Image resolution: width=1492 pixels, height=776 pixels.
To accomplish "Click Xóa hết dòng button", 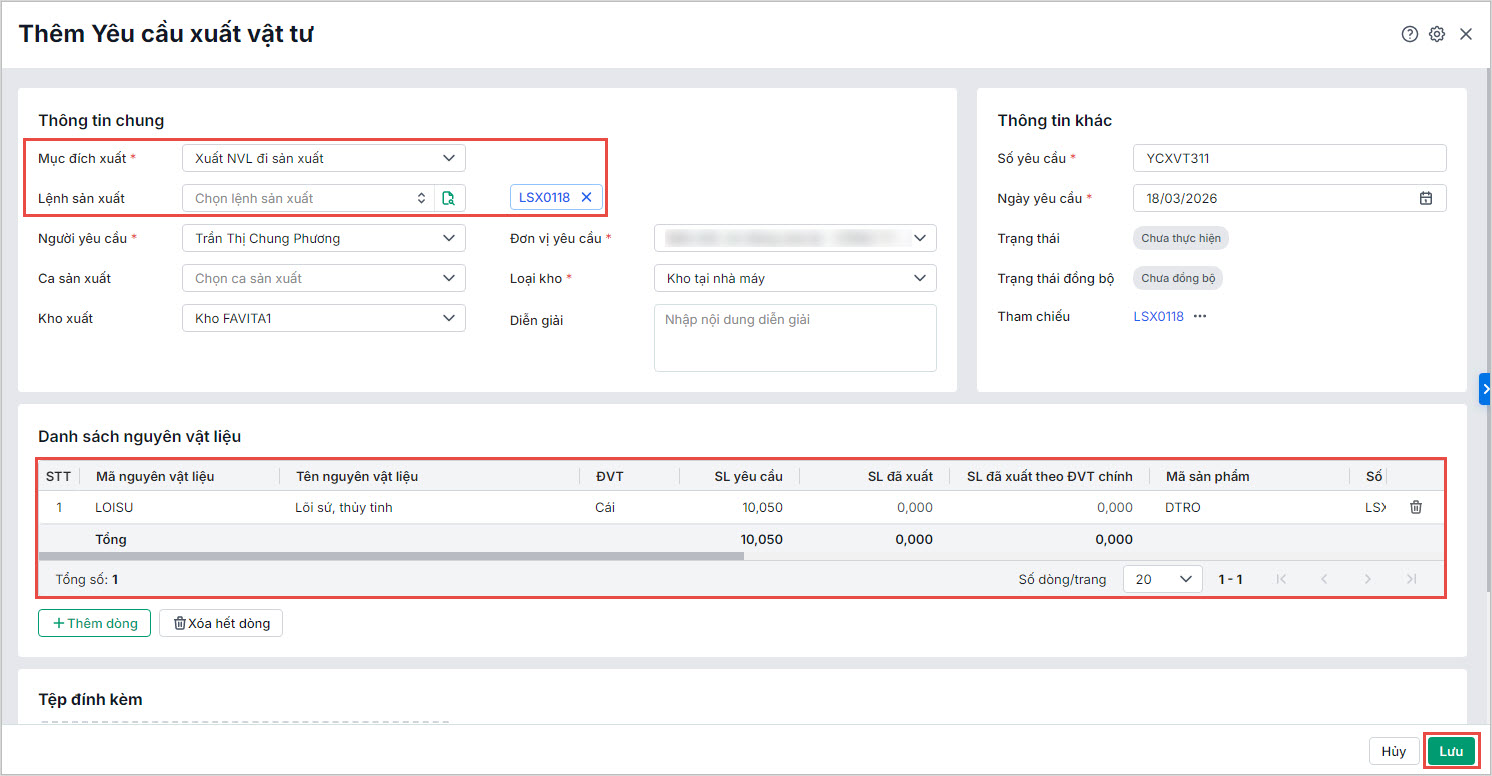I will click(221, 623).
